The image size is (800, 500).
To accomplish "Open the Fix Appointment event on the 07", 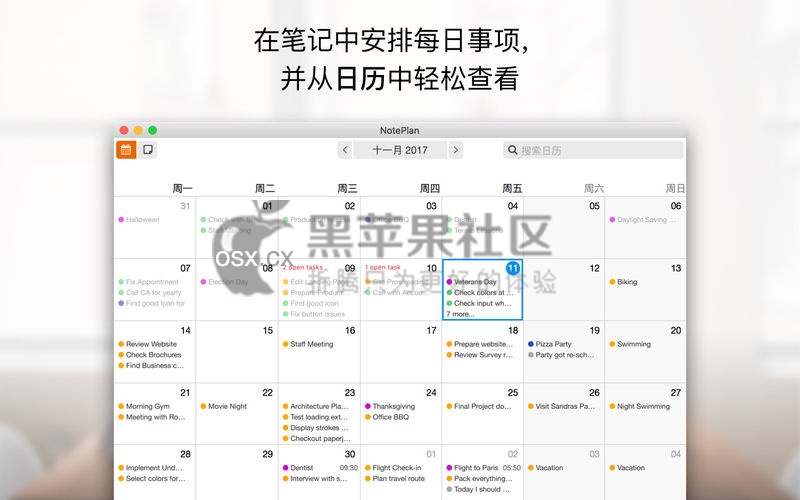I will point(148,282).
